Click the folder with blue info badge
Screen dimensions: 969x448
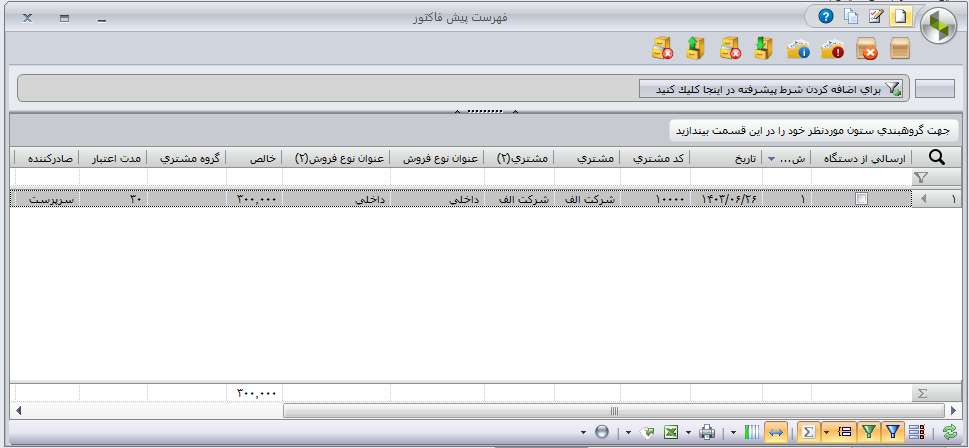tap(798, 49)
